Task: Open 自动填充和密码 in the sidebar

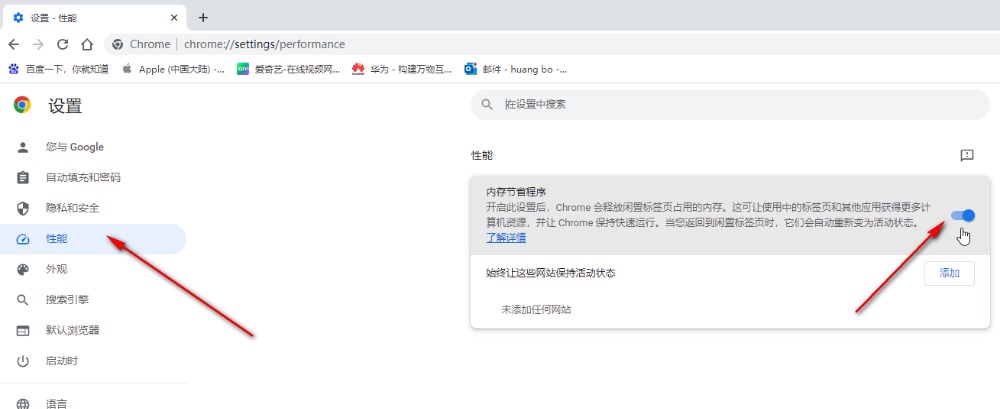Action: coord(82,178)
